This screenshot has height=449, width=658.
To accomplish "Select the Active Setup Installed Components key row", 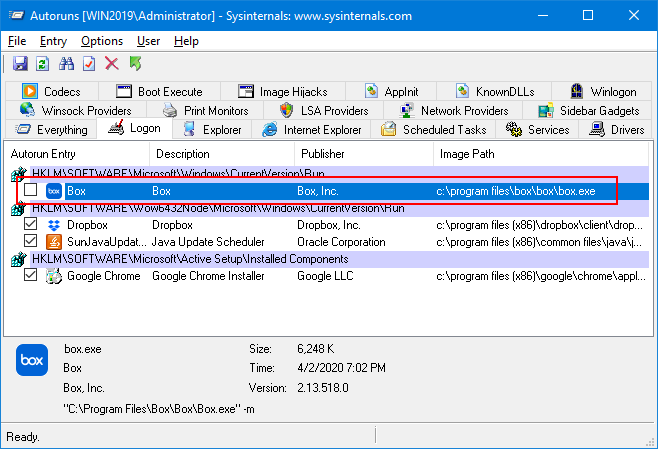I will point(330,259).
